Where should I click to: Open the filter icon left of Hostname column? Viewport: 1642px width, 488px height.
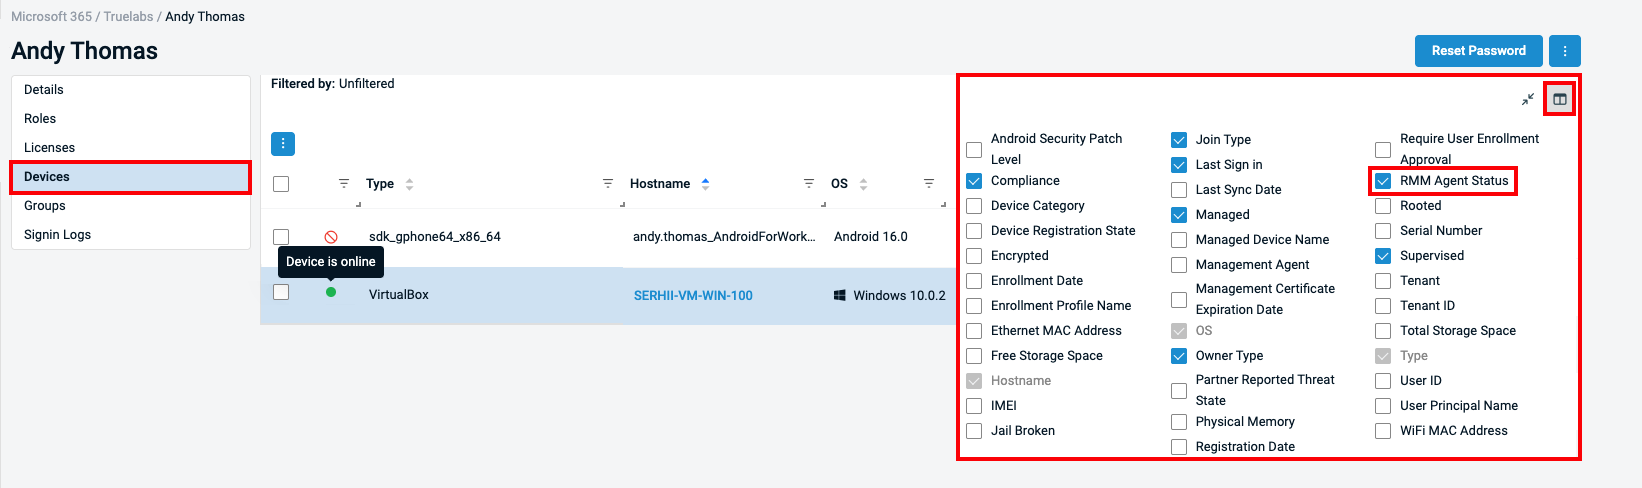coord(608,184)
